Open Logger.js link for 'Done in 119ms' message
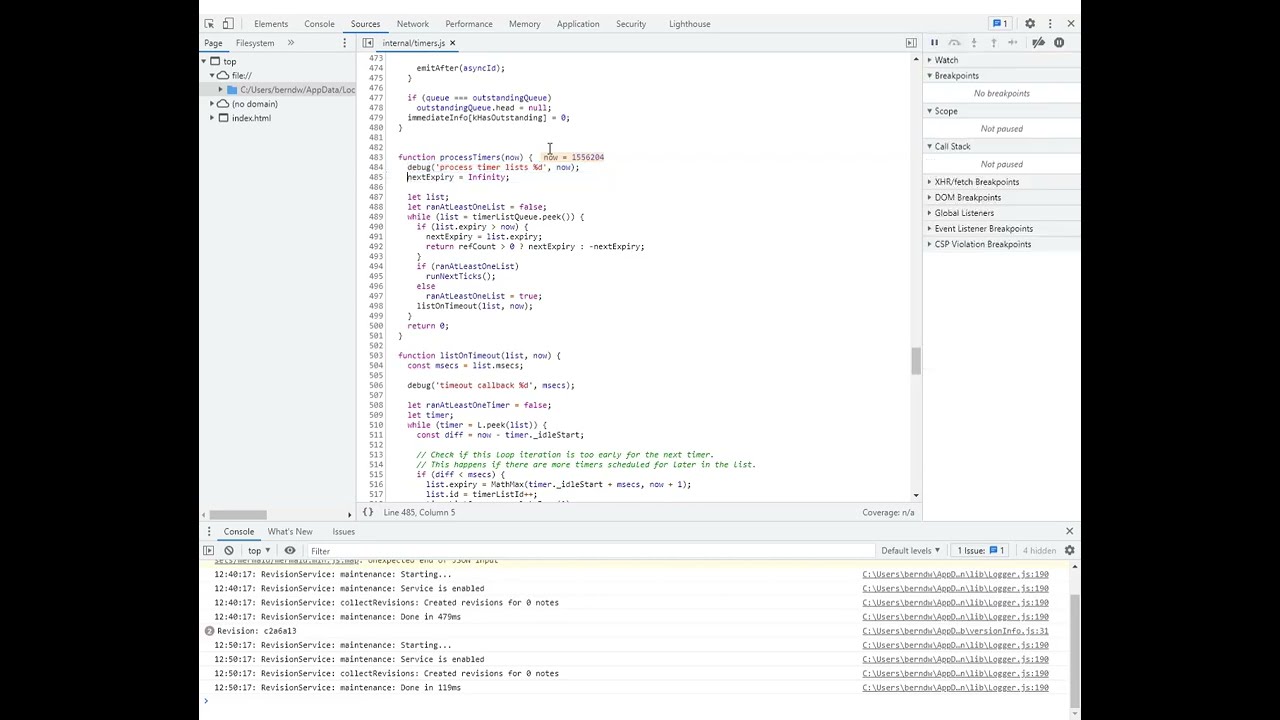The height and width of the screenshot is (720, 1280). coord(955,688)
